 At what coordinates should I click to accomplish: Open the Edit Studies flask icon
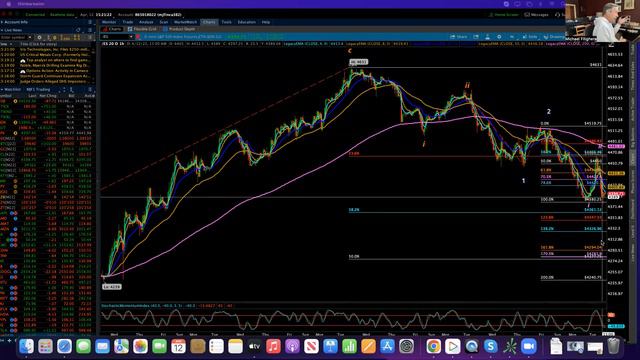pyautogui.click(x=487, y=37)
